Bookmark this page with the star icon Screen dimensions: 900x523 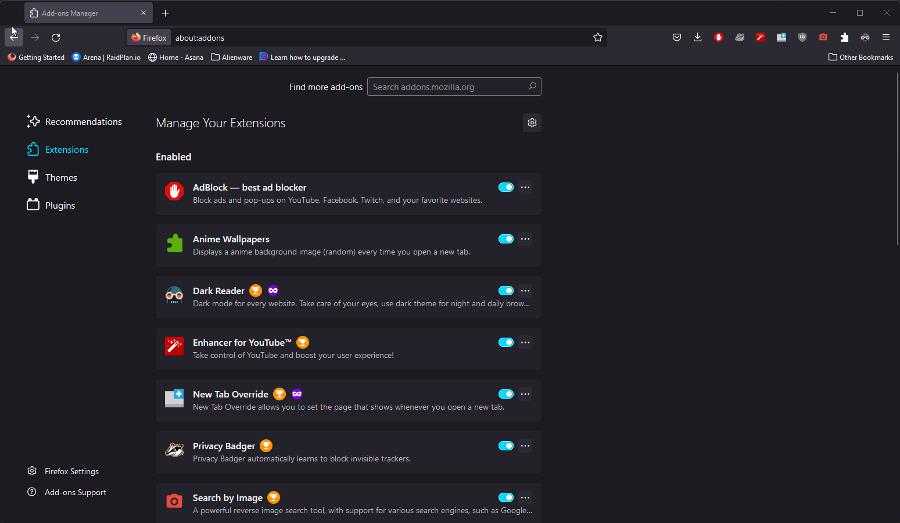[x=598, y=37]
